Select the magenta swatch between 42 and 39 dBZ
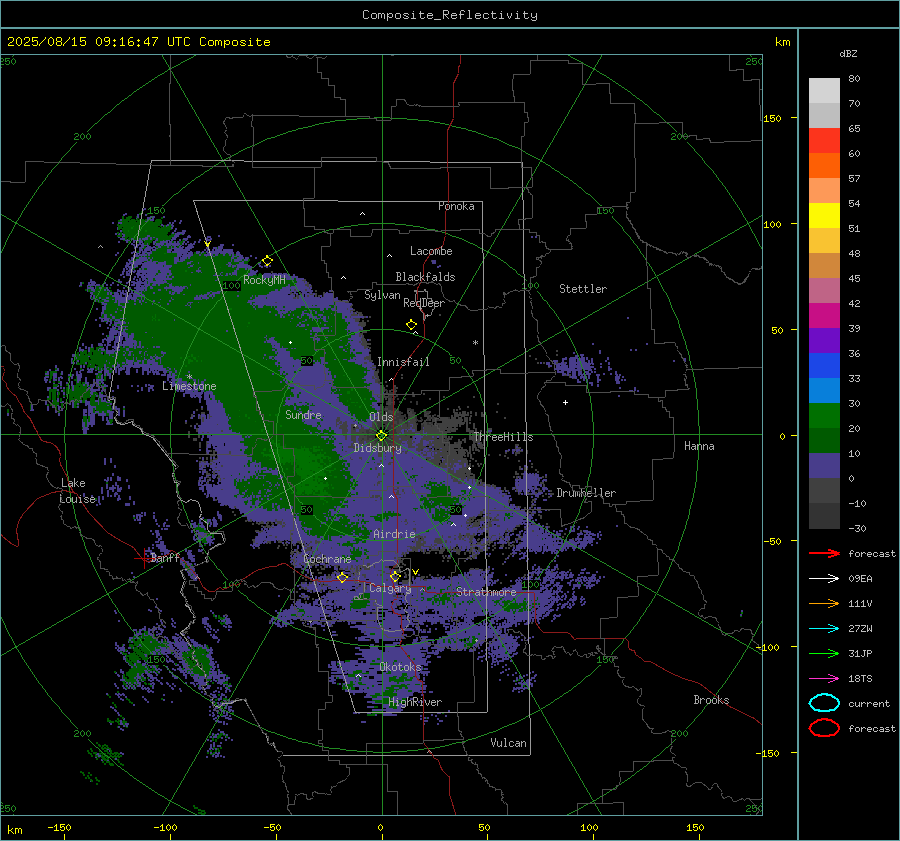The image size is (900, 841). (x=824, y=315)
